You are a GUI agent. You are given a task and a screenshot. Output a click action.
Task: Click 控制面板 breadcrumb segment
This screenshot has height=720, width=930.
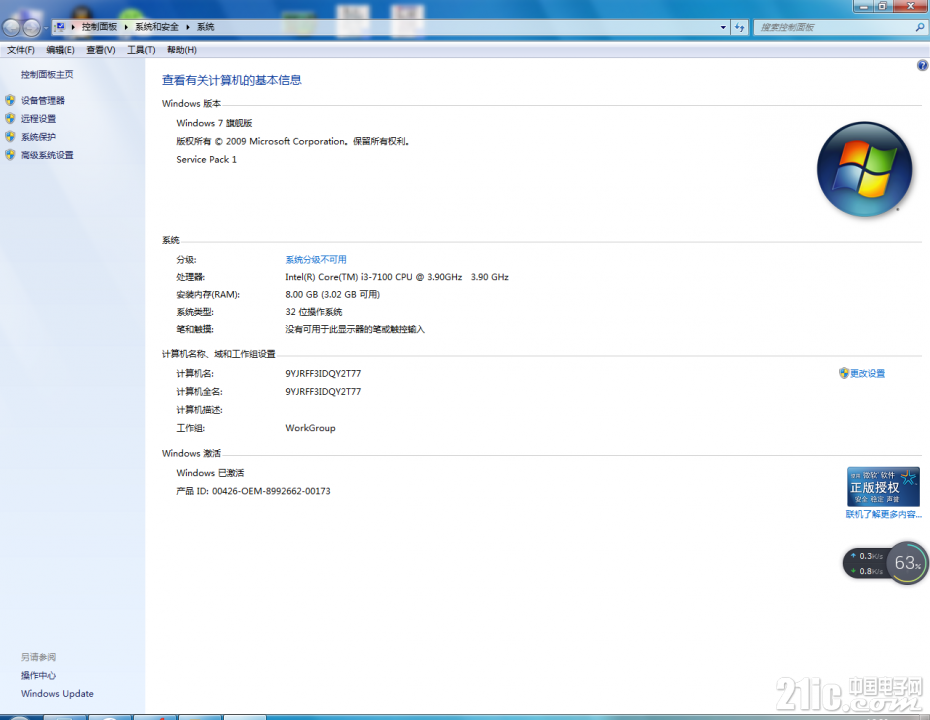point(99,27)
